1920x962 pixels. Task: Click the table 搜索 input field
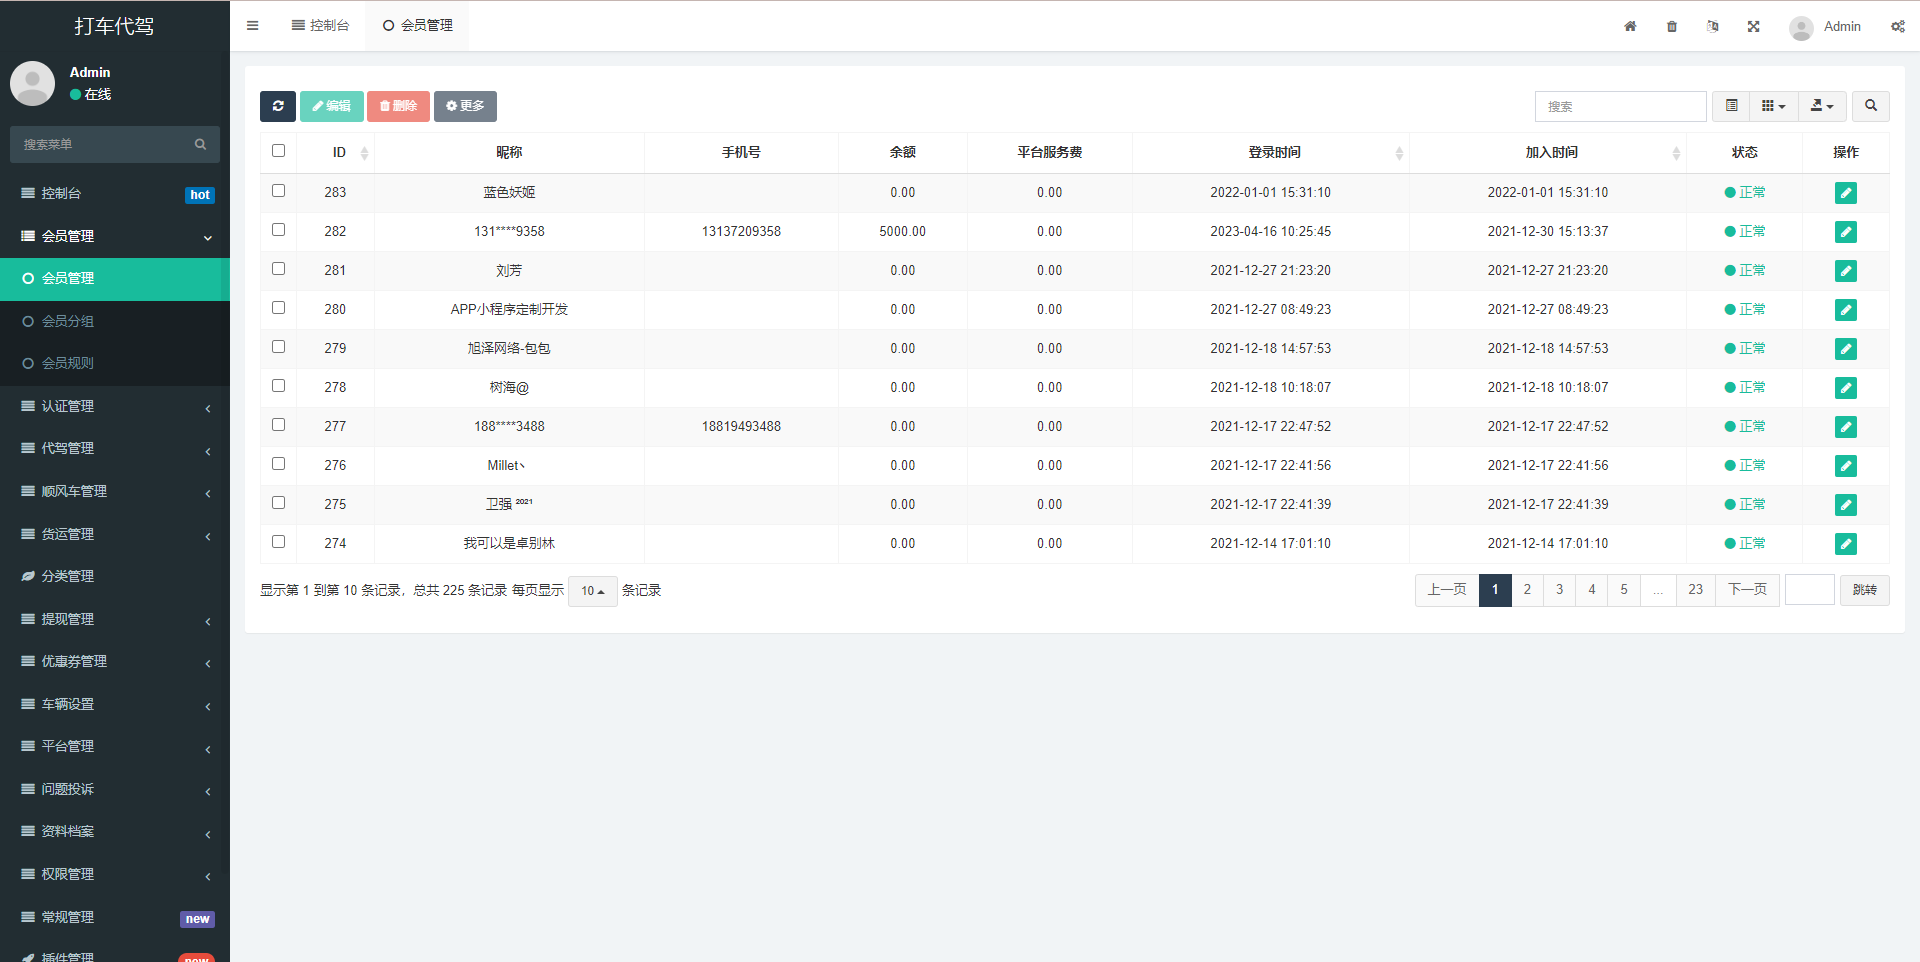tap(1620, 106)
